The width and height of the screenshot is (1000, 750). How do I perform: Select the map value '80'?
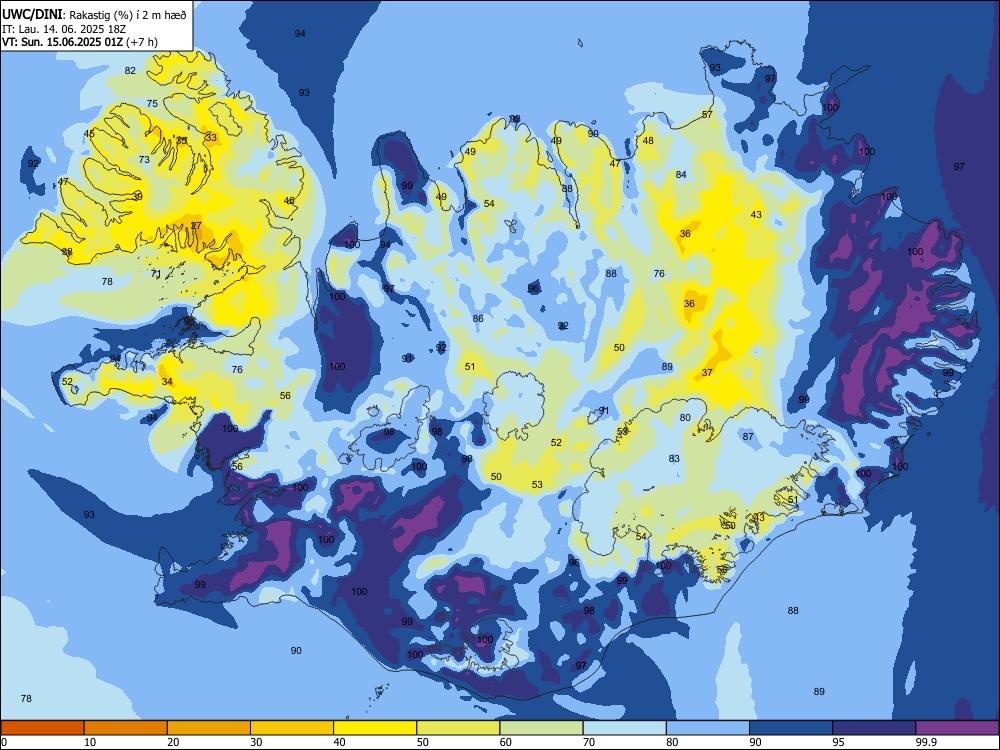tap(685, 418)
